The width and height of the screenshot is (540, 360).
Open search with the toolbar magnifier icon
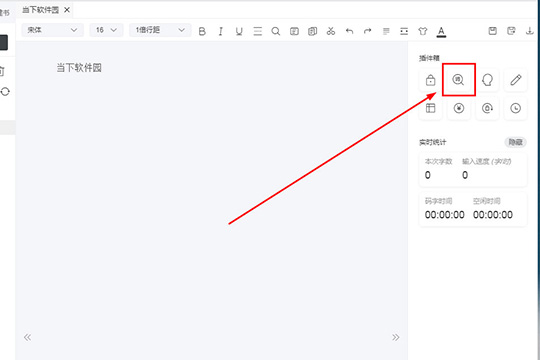276,31
